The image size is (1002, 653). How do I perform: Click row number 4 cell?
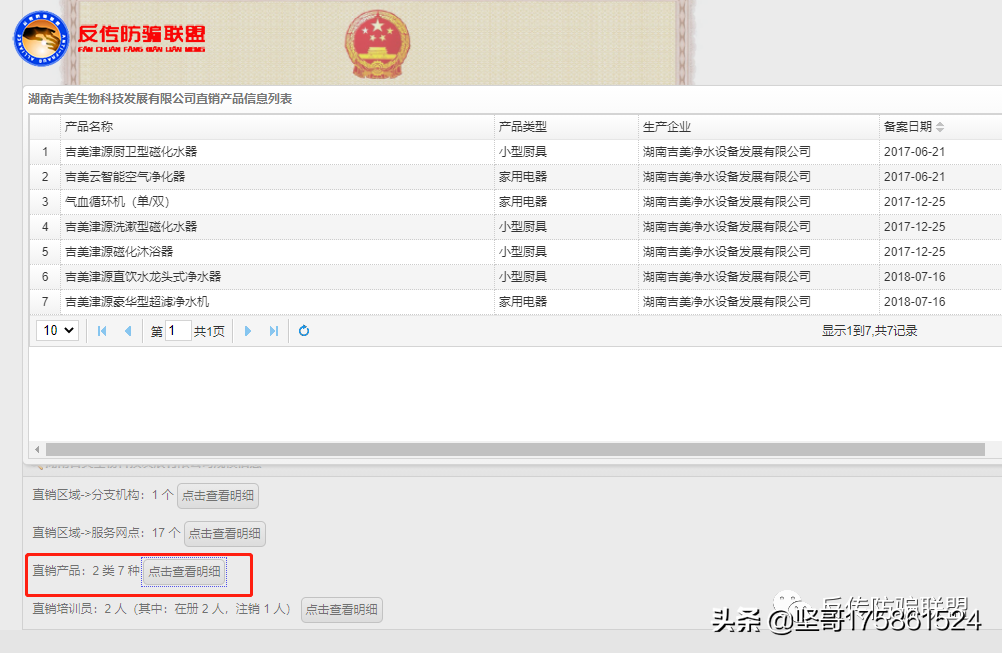(x=45, y=227)
